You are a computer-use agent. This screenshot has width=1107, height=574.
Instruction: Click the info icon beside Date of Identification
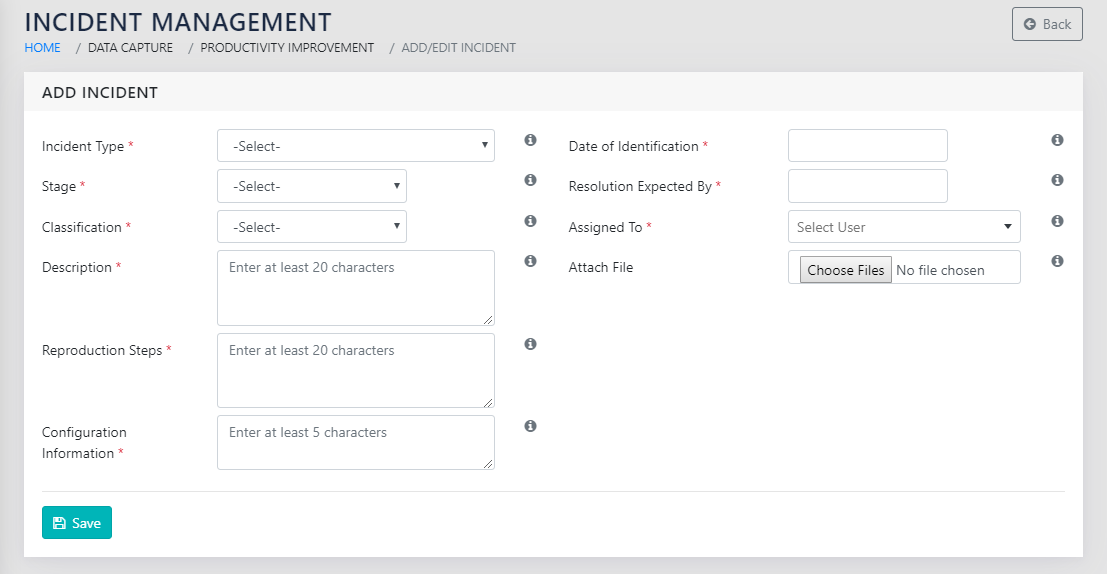[x=1057, y=140]
